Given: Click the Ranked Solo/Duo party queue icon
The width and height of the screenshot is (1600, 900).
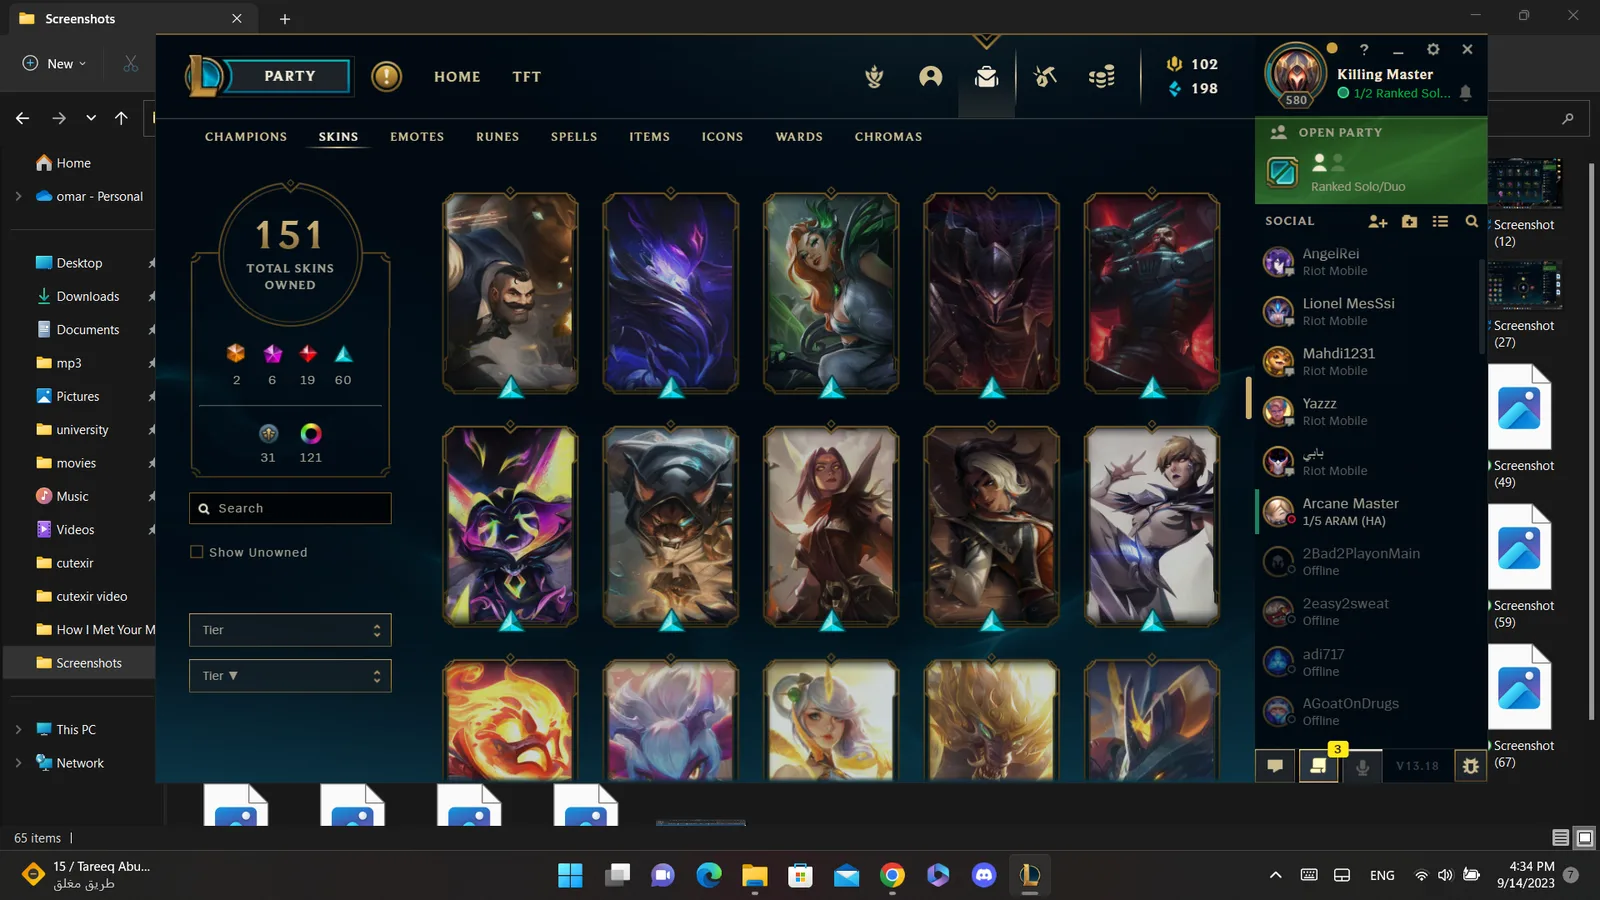Looking at the screenshot, I should (x=1282, y=172).
